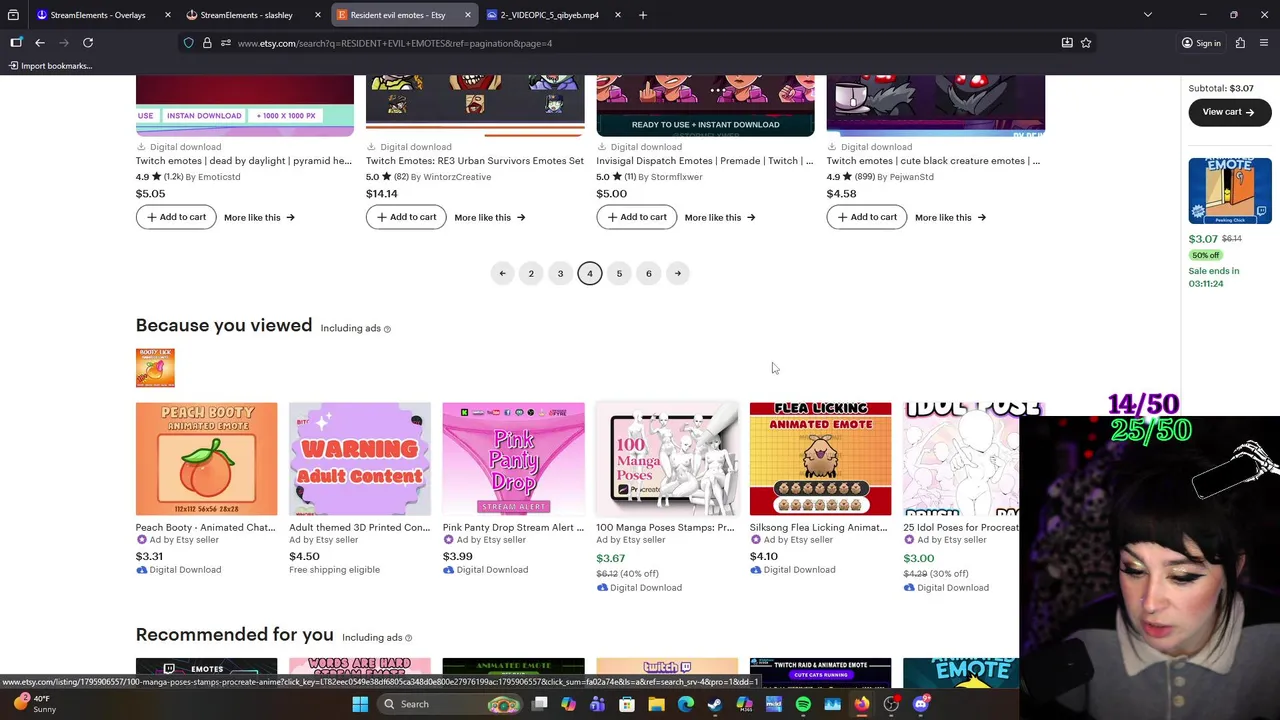
Task: Go to results page 6
Action: pyautogui.click(x=648, y=273)
